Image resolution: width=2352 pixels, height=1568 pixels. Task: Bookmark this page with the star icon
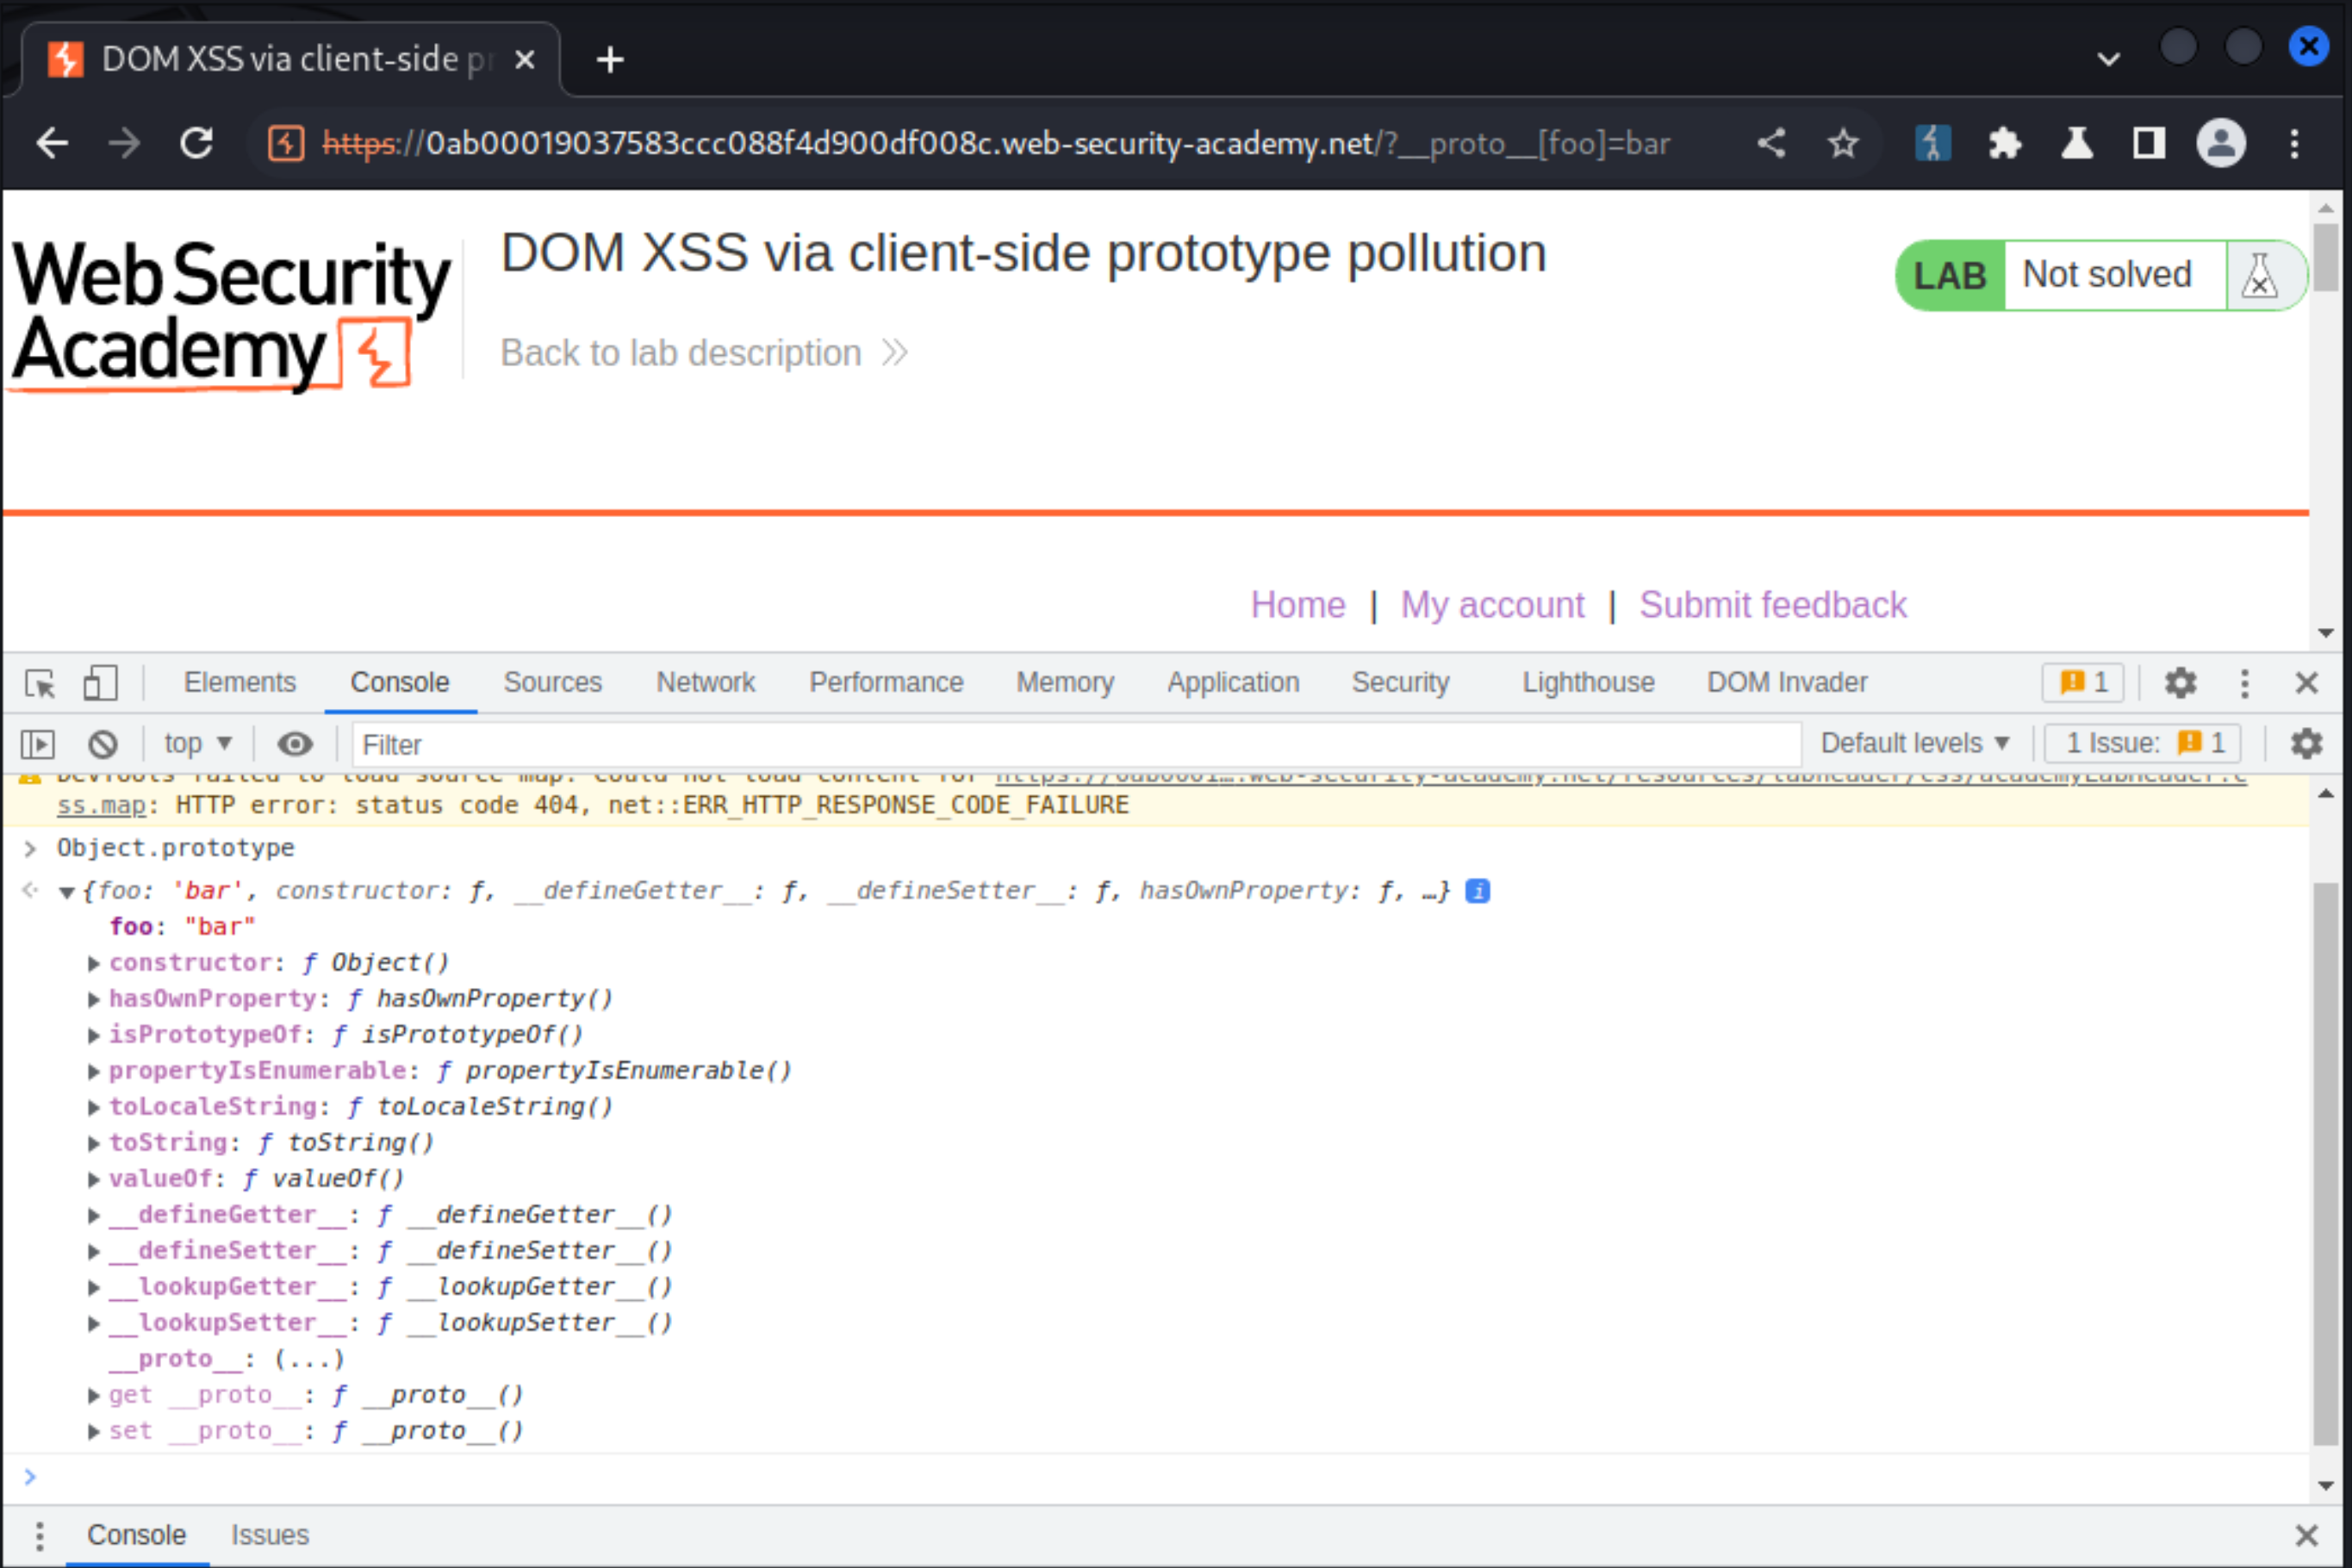[1843, 144]
